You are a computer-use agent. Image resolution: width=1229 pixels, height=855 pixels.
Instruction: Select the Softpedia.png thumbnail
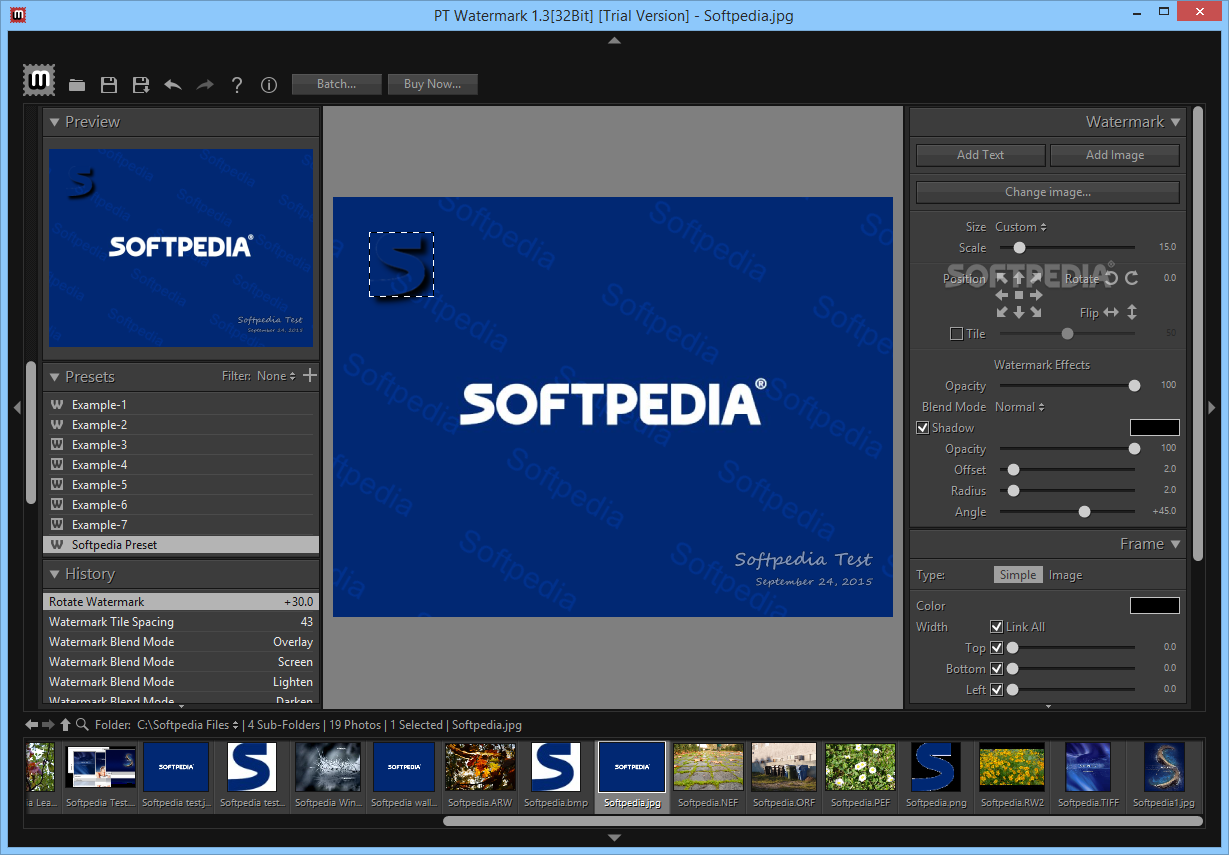point(935,775)
